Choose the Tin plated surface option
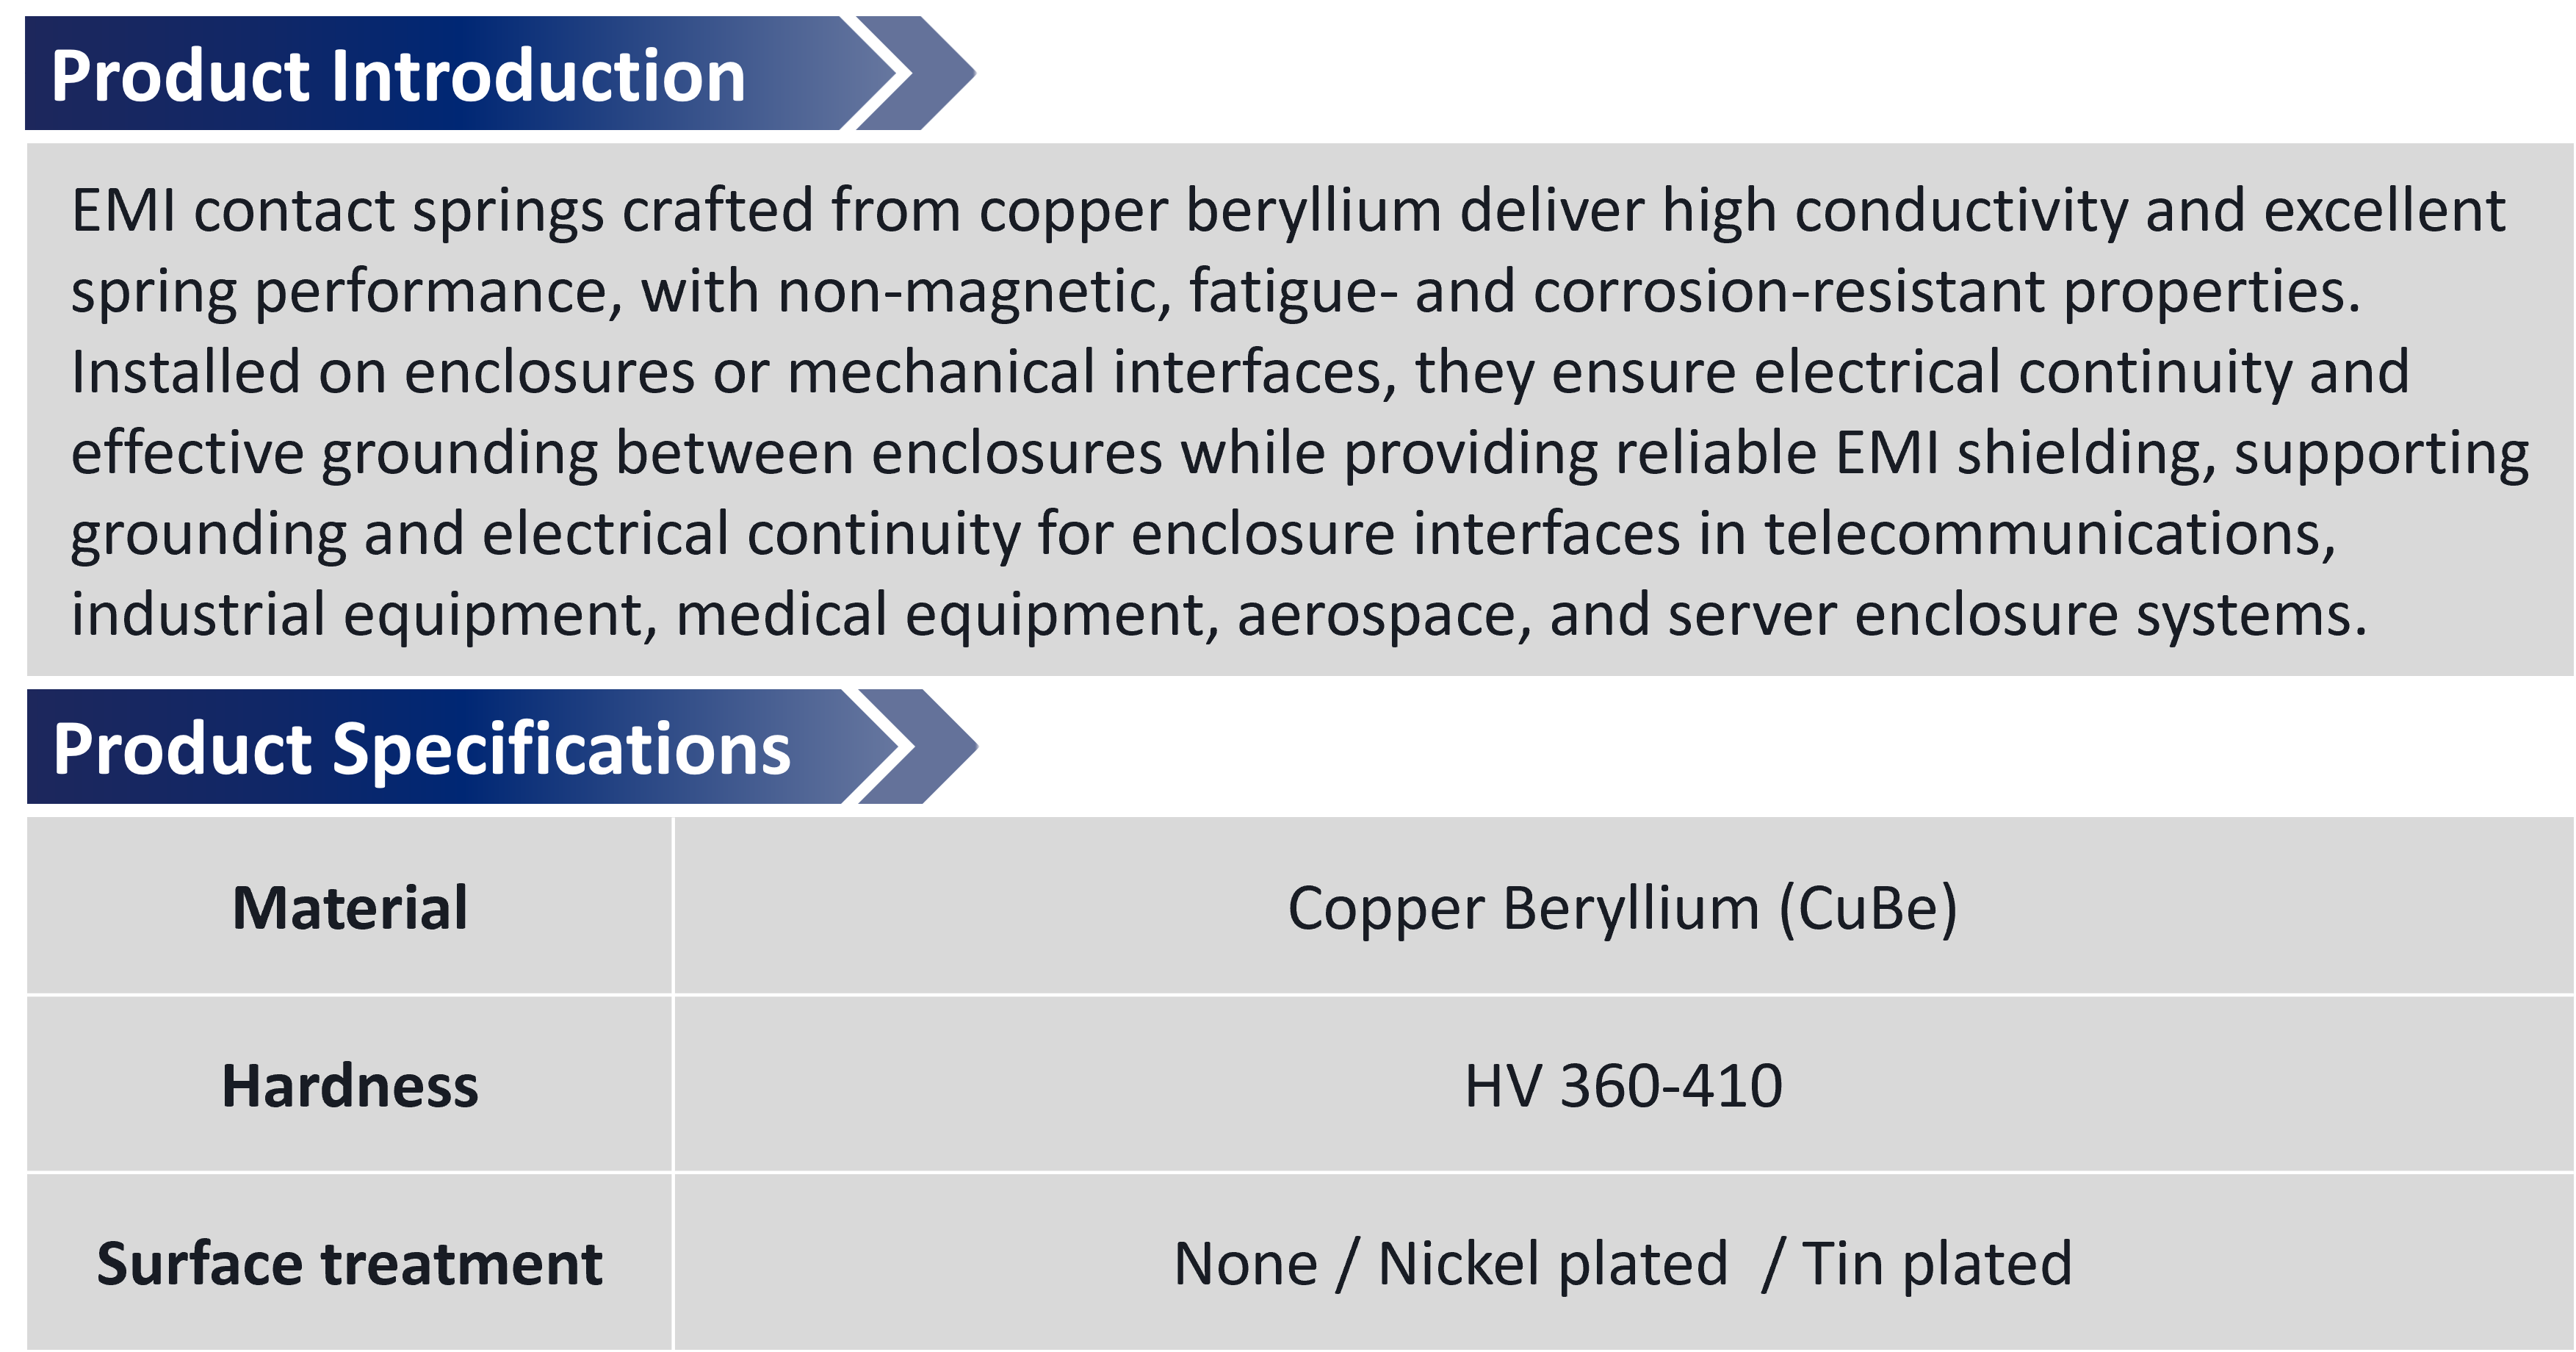Image resolution: width=2576 pixels, height=1352 pixels. (x=1936, y=1264)
